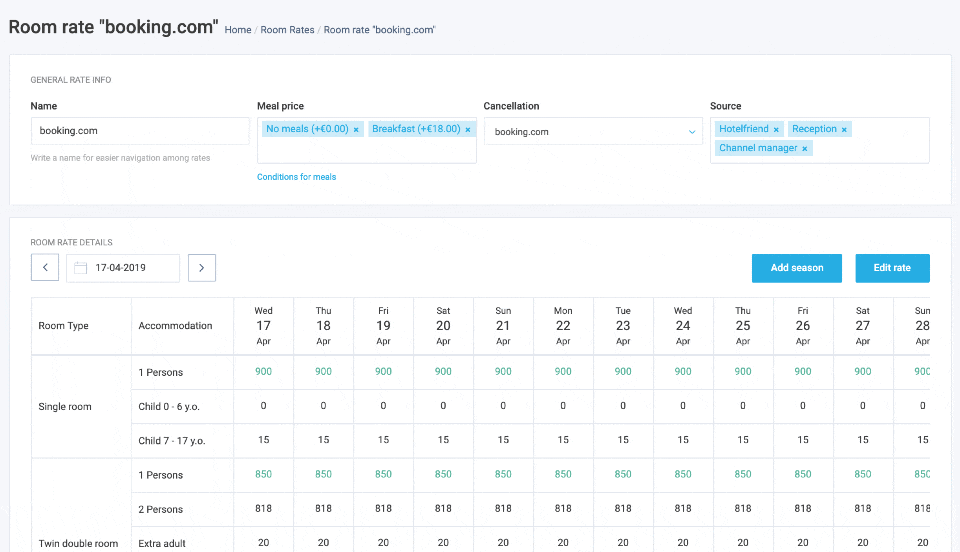
Task: Expand the Cancellation dropdown
Action: [593, 131]
